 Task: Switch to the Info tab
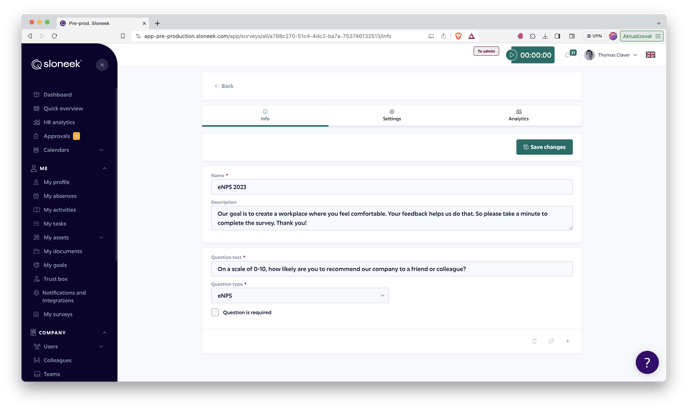(x=265, y=115)
